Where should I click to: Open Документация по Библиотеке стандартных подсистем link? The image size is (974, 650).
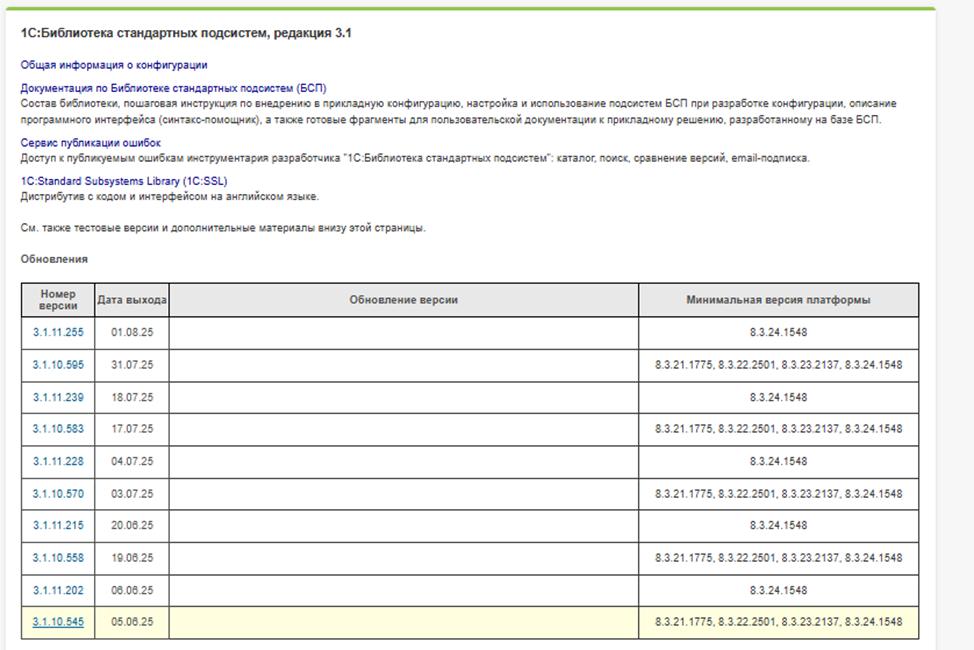point(173,88)
